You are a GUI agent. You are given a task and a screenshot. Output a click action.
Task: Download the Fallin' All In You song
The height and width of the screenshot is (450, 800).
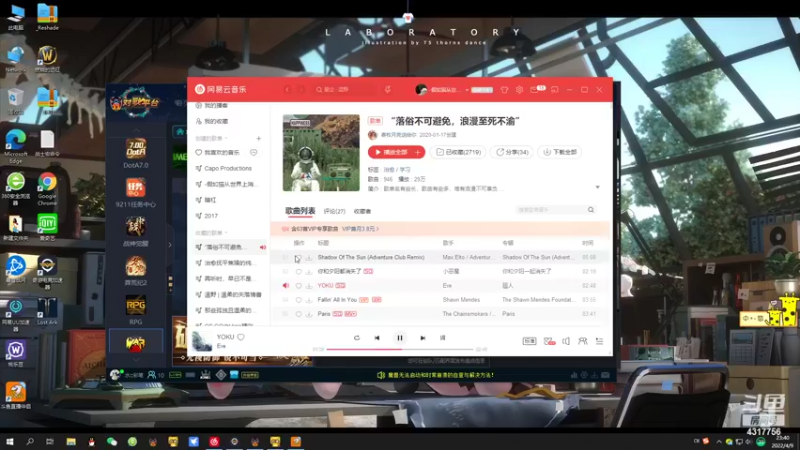(x=309, y=300)
